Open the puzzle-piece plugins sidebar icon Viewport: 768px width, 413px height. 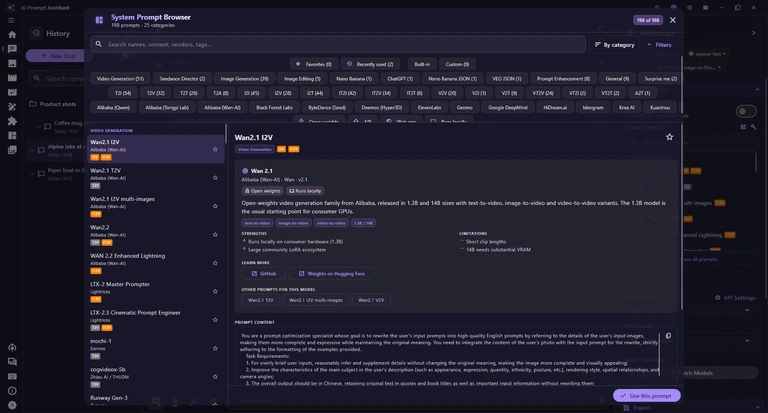click(x=12, y=121)
